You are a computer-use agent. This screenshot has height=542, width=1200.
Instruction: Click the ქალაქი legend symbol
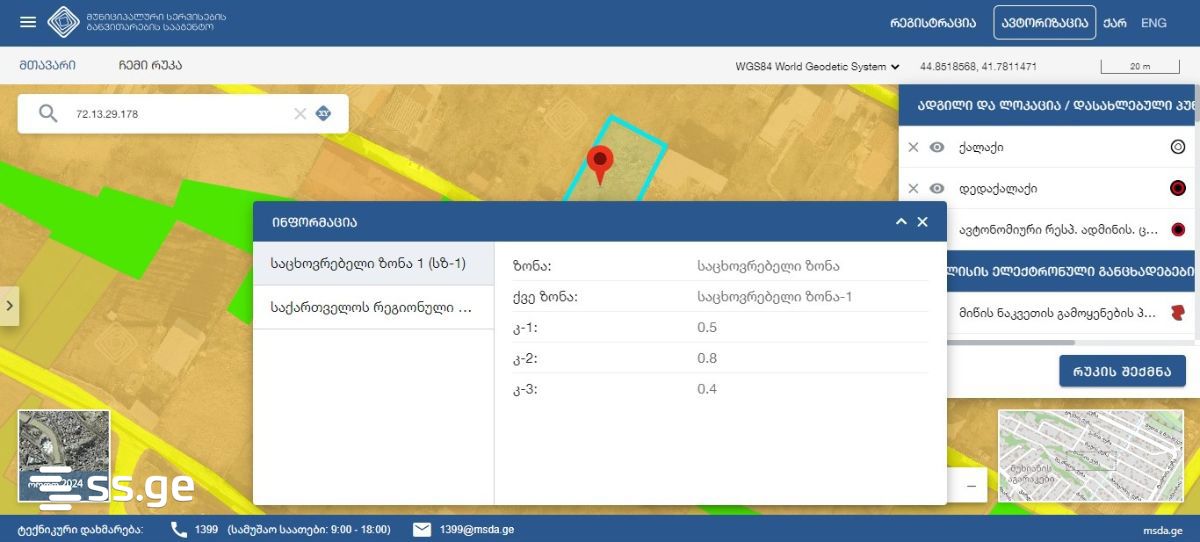[x=1177, y=147]
